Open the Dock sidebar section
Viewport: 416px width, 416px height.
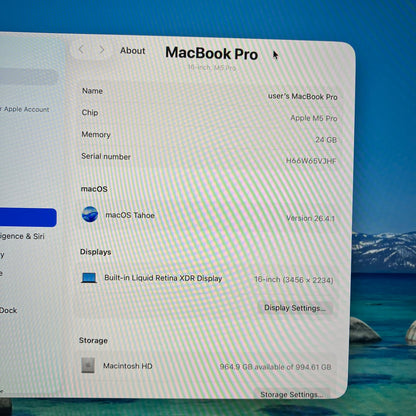(9, 310)
